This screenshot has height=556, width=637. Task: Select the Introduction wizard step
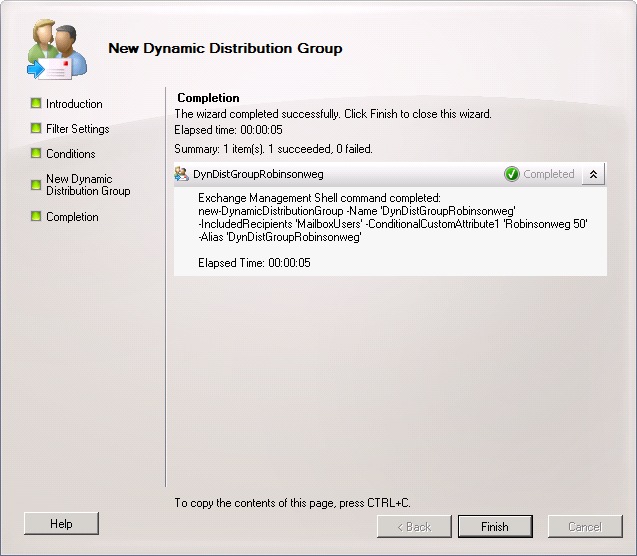click(x=74, y=104)
